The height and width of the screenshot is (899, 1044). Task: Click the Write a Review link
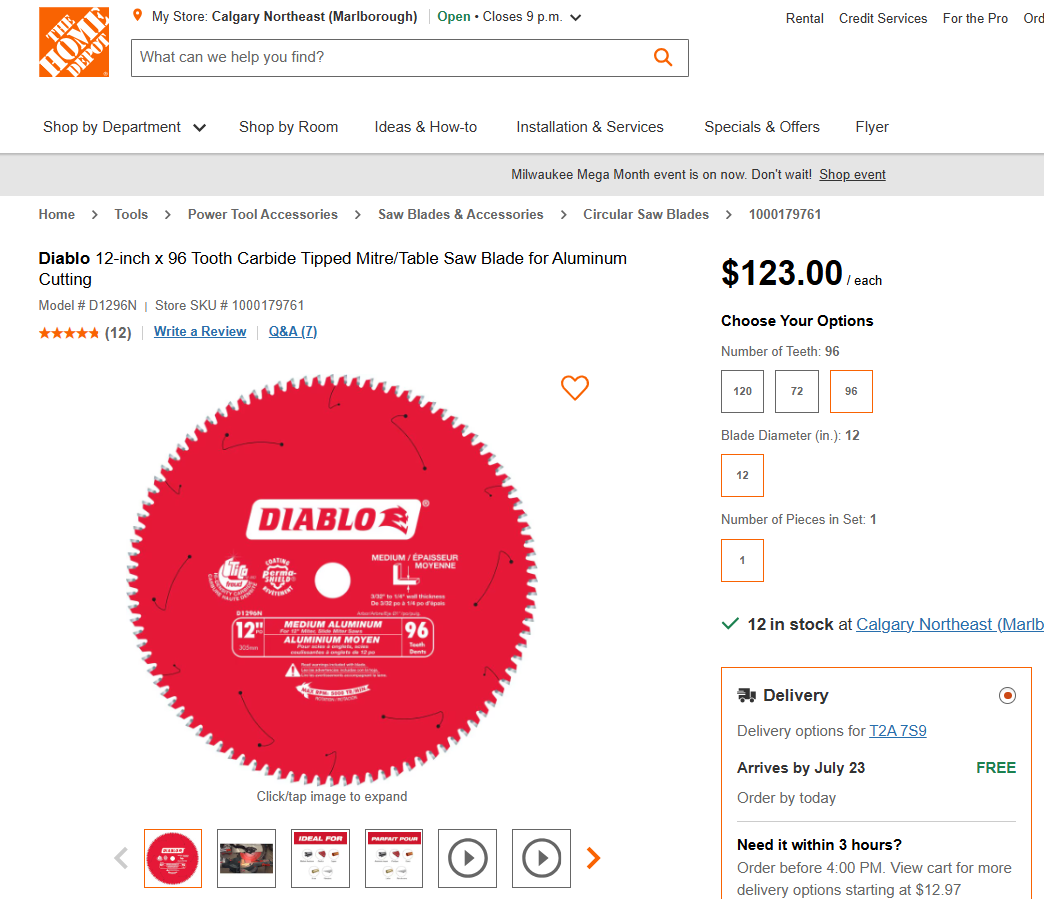[x=200, y=332]
